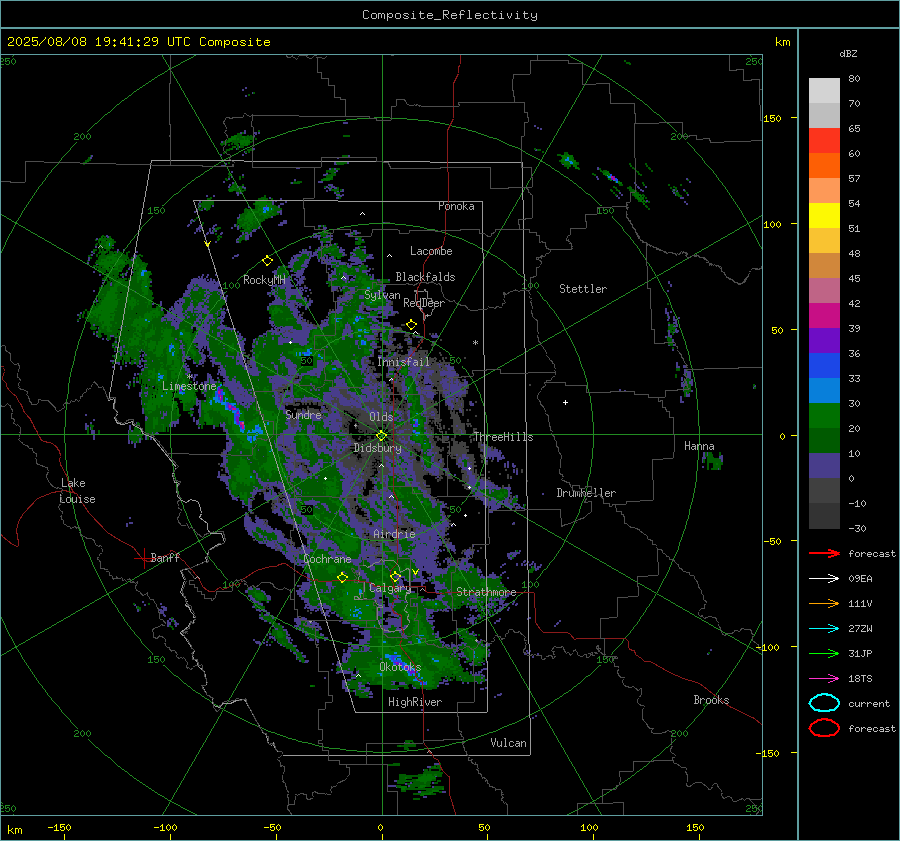This screenshot has height=841, width=900.
Task: Click the Lacombe label
Action: coord(431,251)
